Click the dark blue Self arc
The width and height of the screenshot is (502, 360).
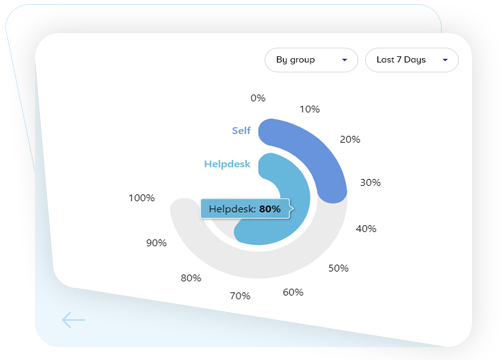(317, 150)
